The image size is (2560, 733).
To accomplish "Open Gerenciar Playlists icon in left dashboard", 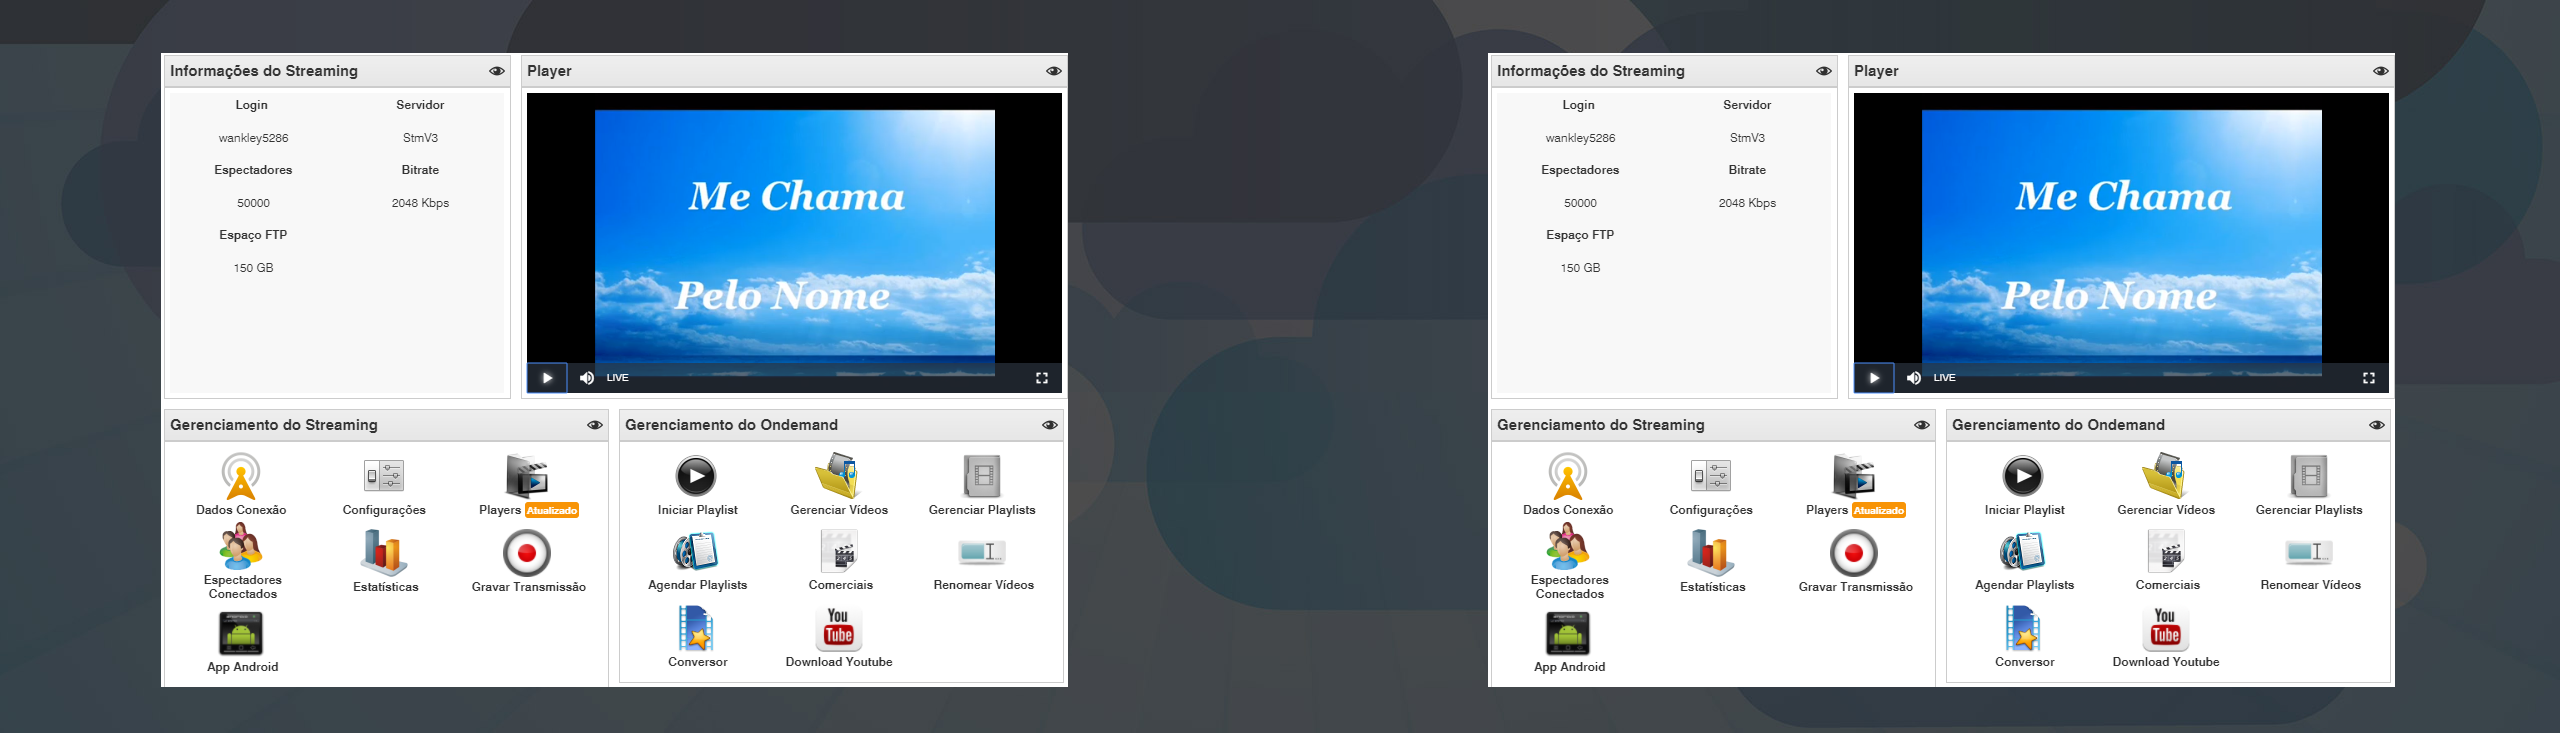I will coord(982,476).
